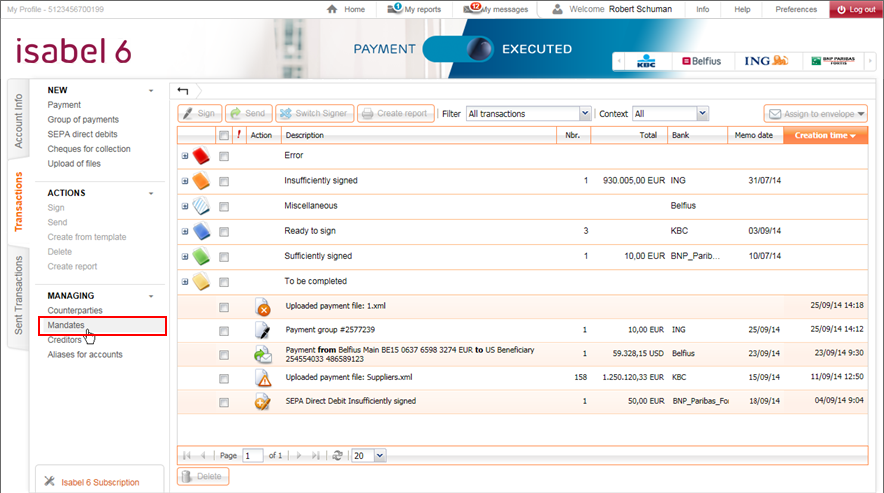Viewport: 884px width, 493px height.
Task: Select the ING bank logo
Action: (x=766, y=60)
